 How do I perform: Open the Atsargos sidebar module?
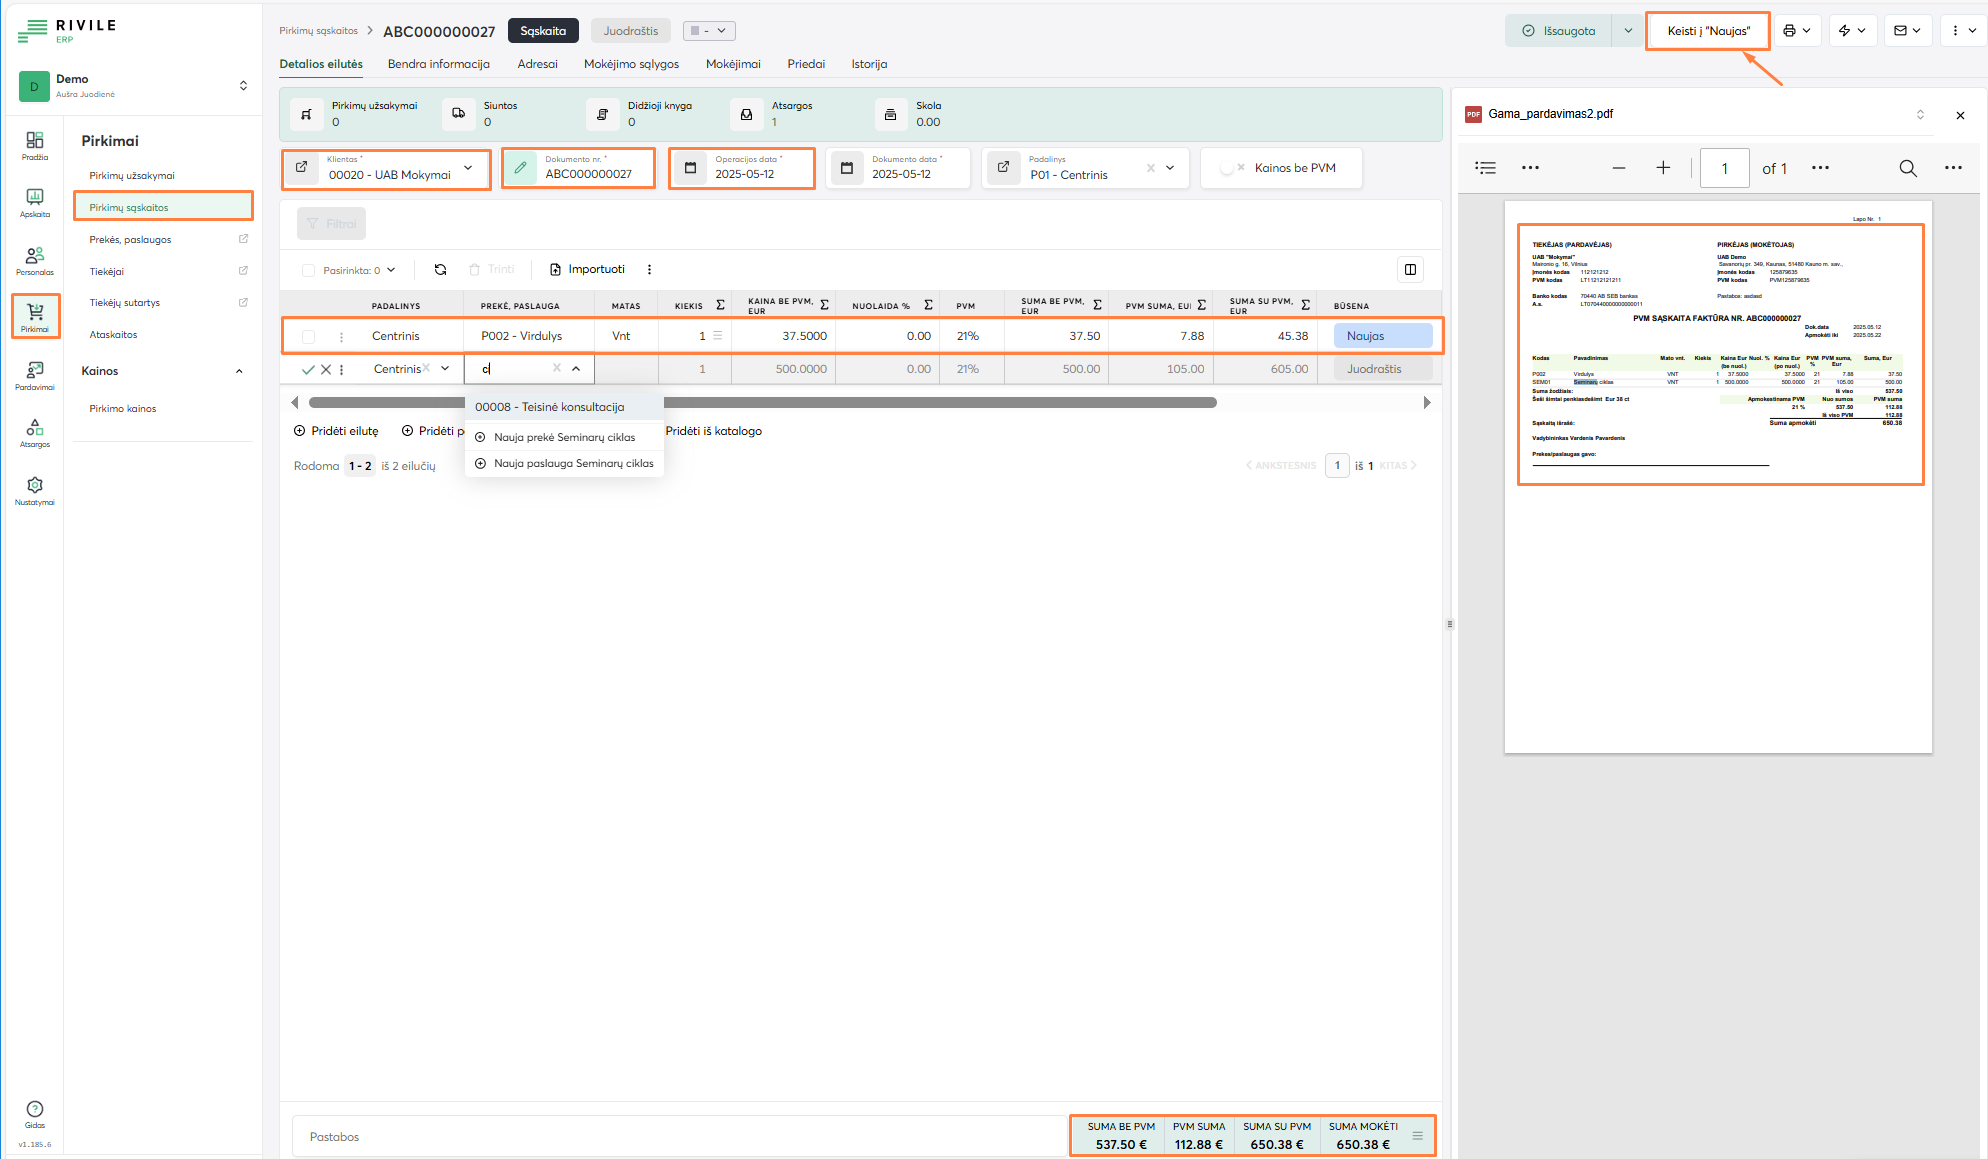[x=35, y=432]
